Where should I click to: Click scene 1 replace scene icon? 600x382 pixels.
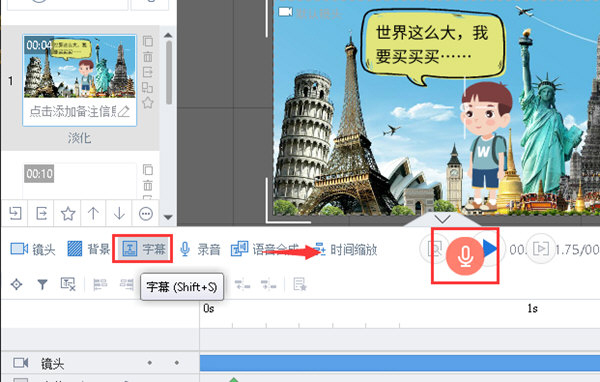click(x=148, y=88)
